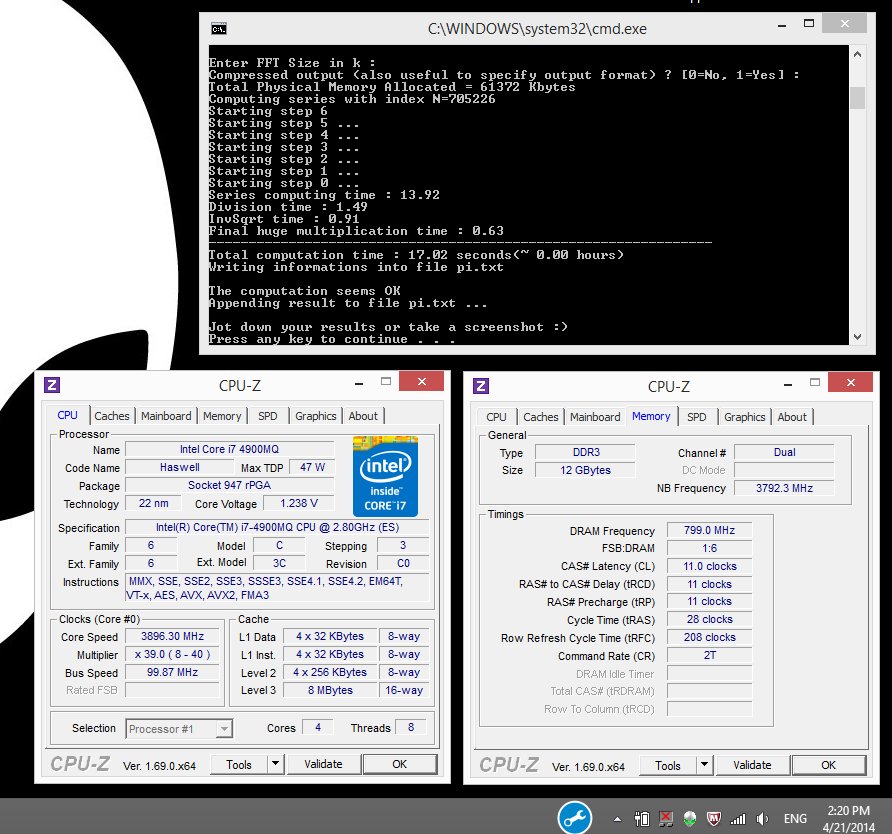Open Graphics tab in left CPU-Z window
The height and width of the screenshot is (834, 892).
click(x=316, y=416)
